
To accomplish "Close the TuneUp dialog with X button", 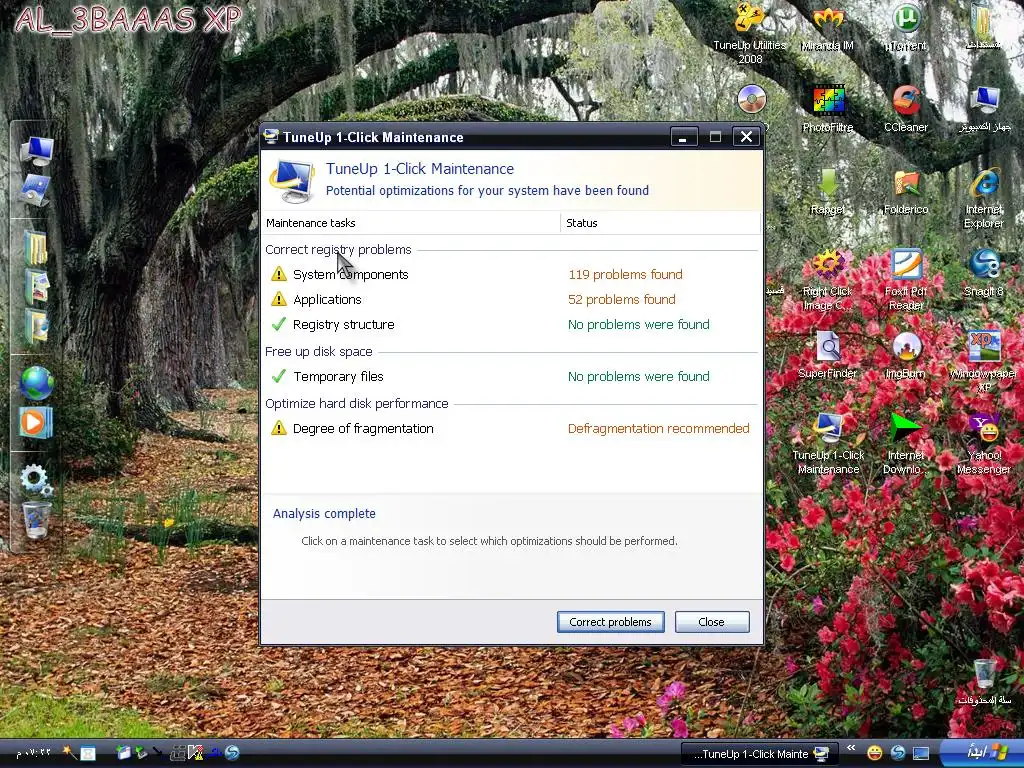I will click(x=746, y=136).
